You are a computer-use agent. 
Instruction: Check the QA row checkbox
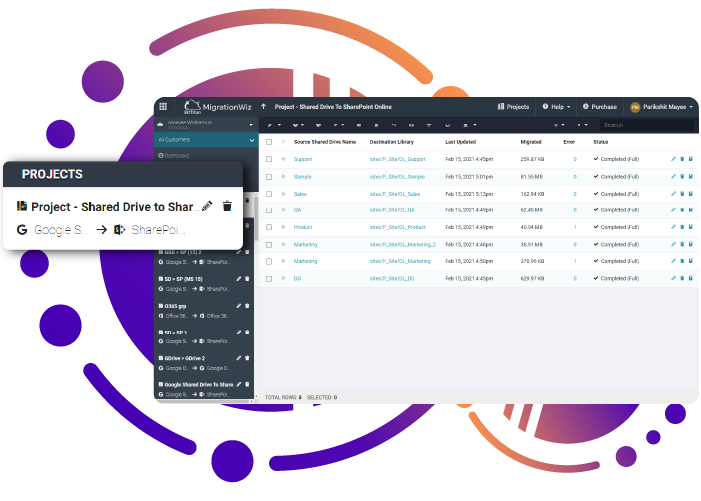tap(269, 210)
